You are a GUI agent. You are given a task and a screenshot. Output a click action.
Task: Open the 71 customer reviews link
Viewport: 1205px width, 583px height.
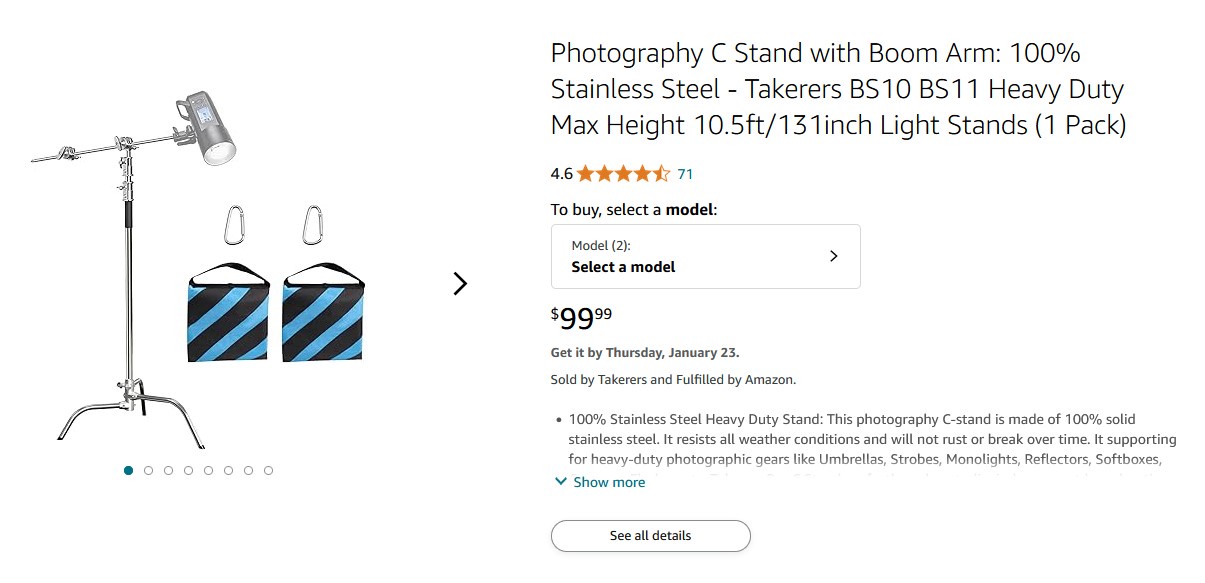point(685,174)
